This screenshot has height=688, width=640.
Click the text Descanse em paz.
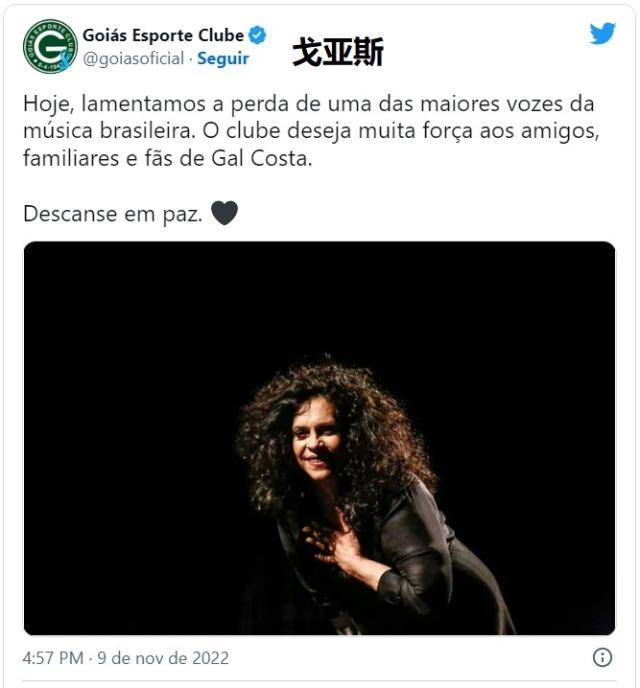click(x=113, y=214)
